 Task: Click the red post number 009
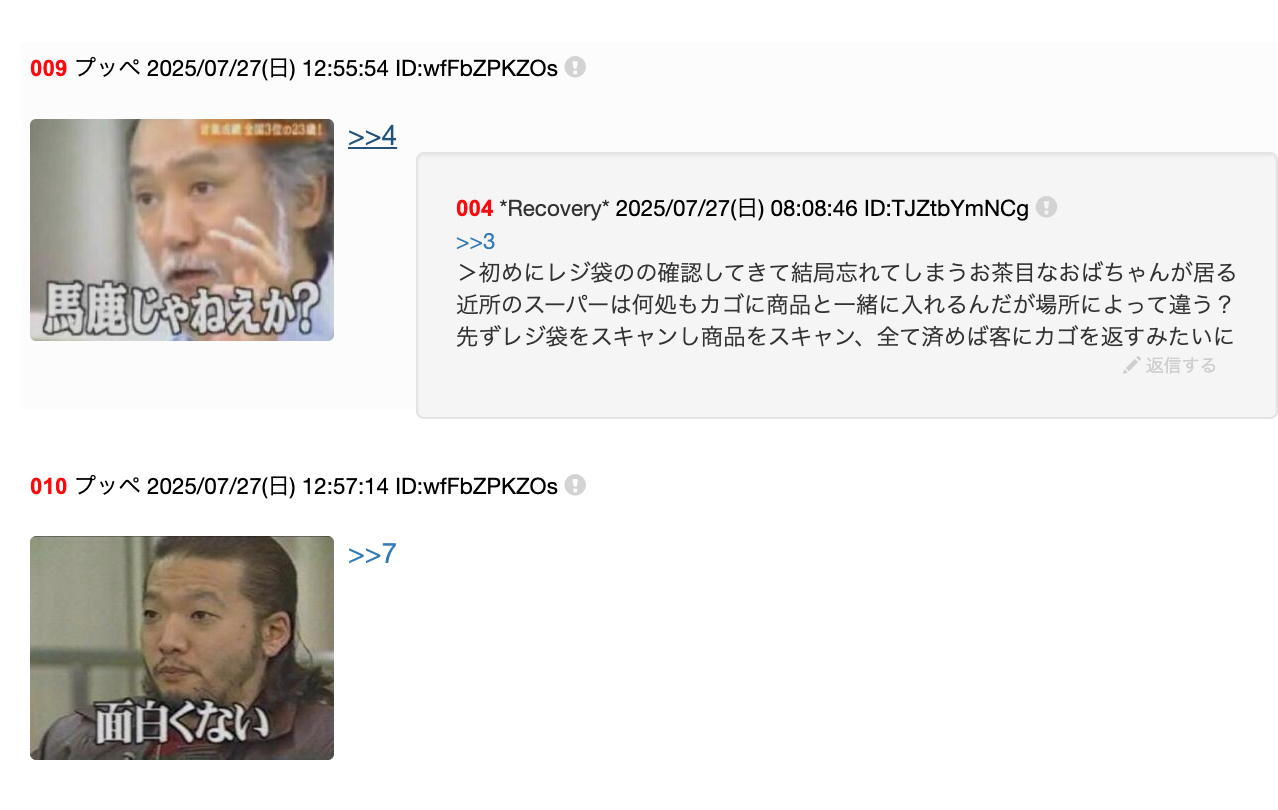pos(48,68)
